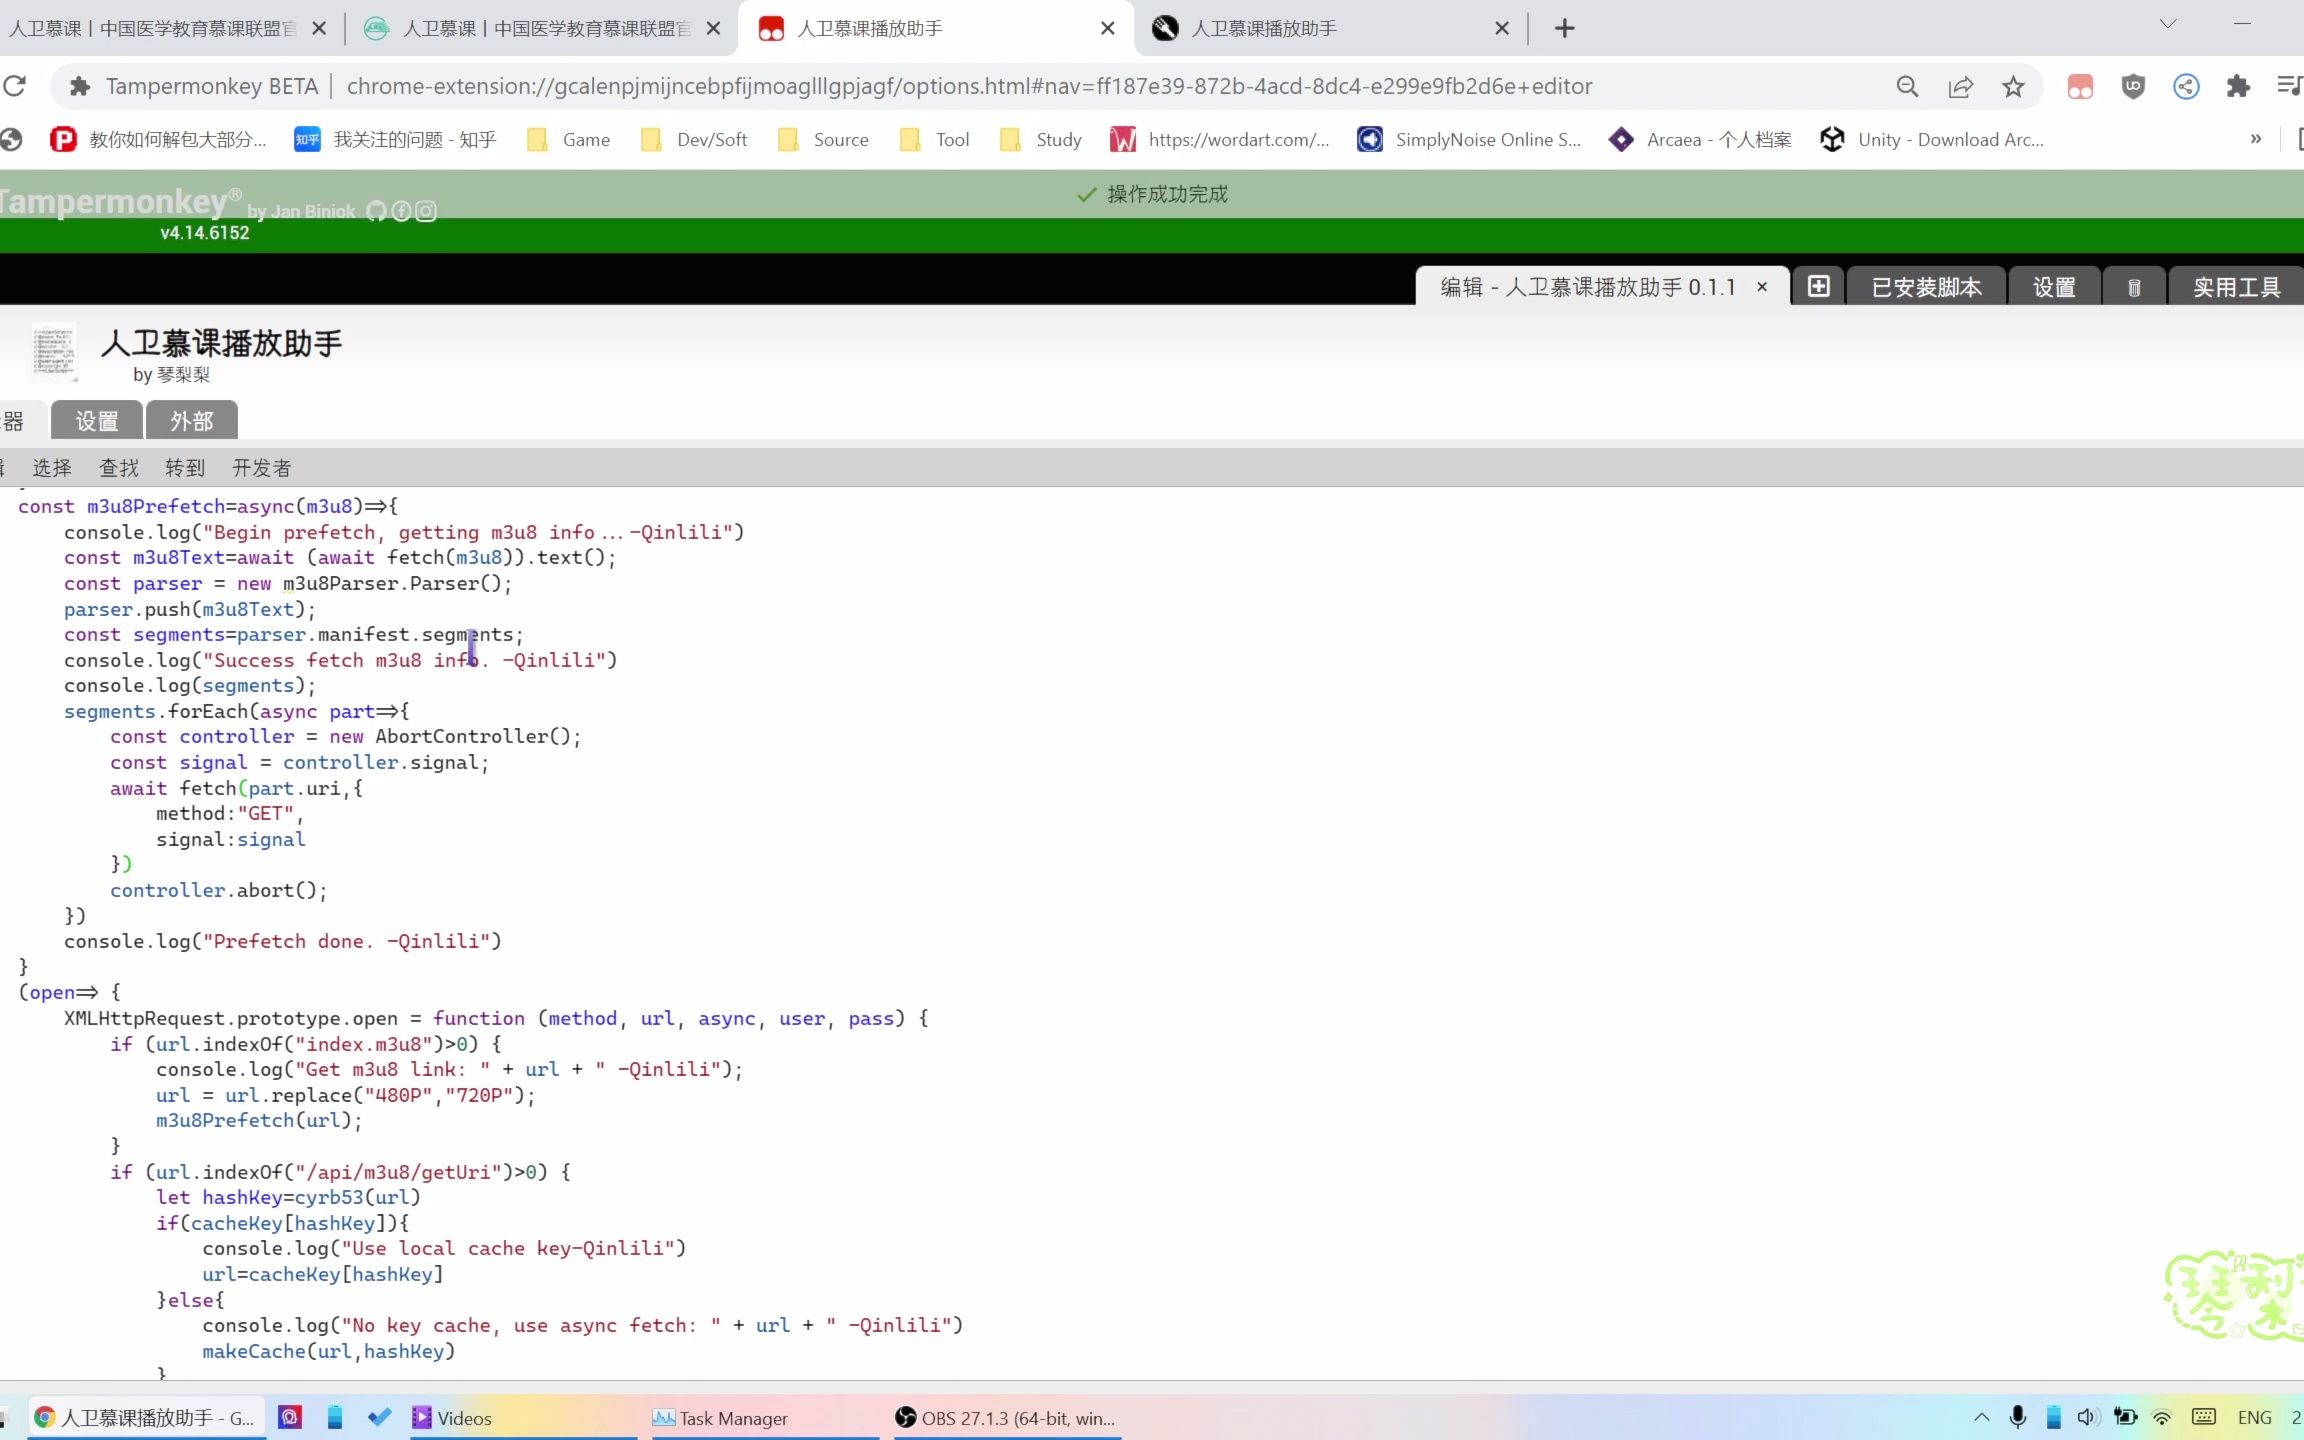Open the zoom magnifier icon in address bar
Screen dimensions: 2304x1440
coord(1907,86)
